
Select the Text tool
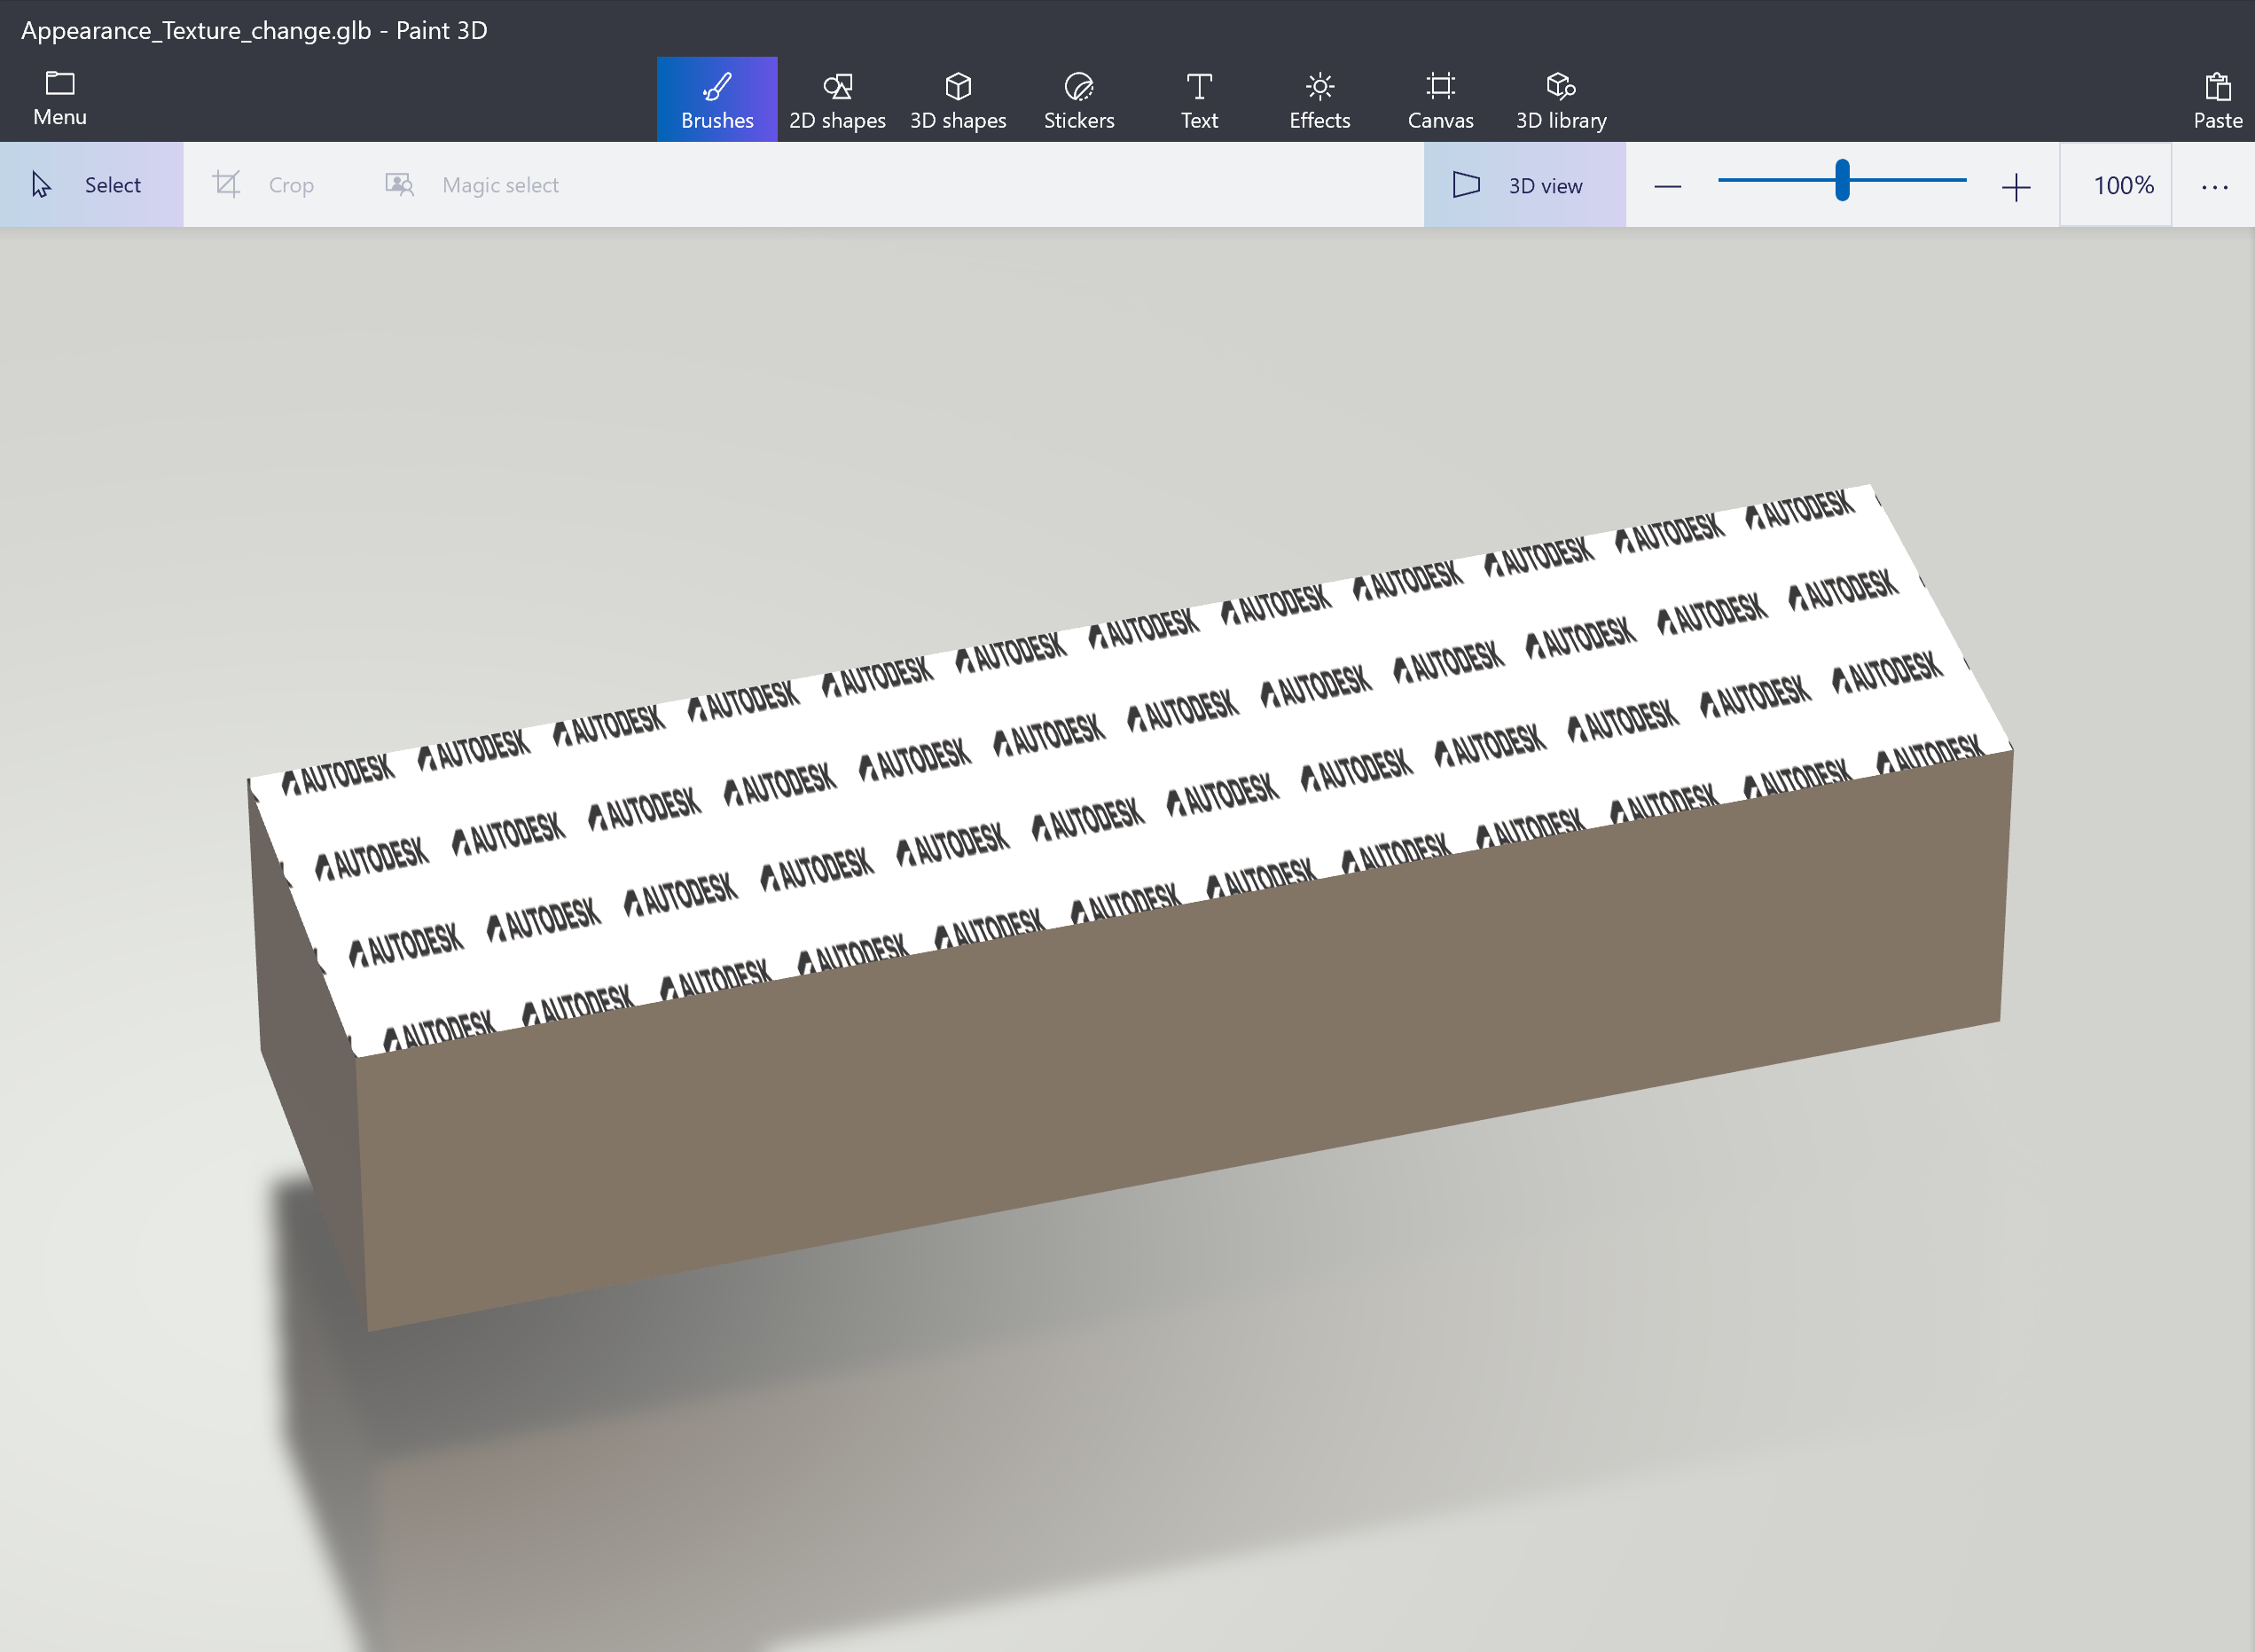coord(1198,98)
